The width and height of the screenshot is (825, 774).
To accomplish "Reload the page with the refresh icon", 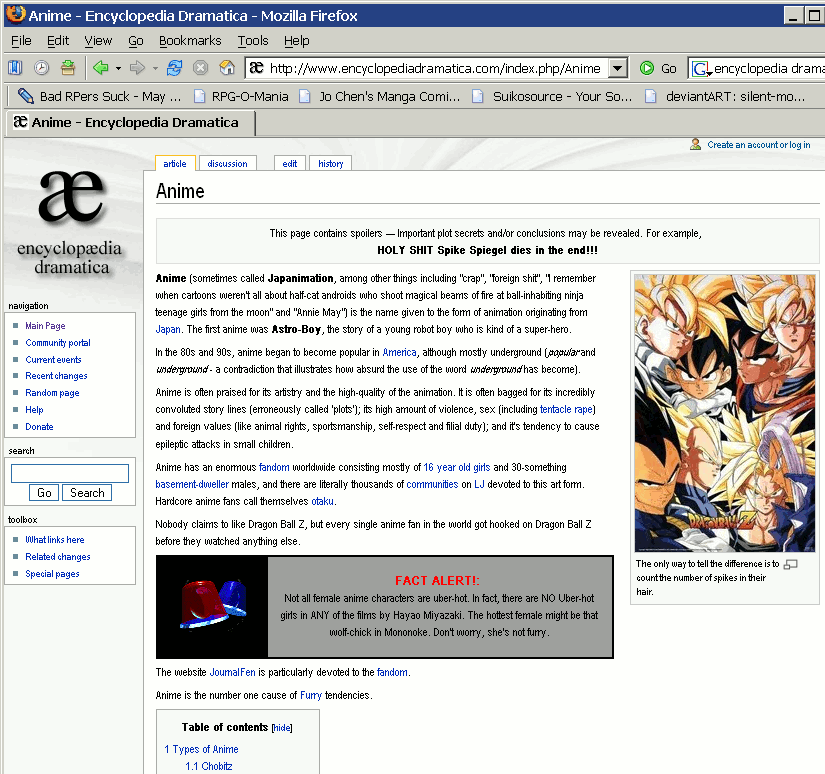I will [x=174, y=68].
